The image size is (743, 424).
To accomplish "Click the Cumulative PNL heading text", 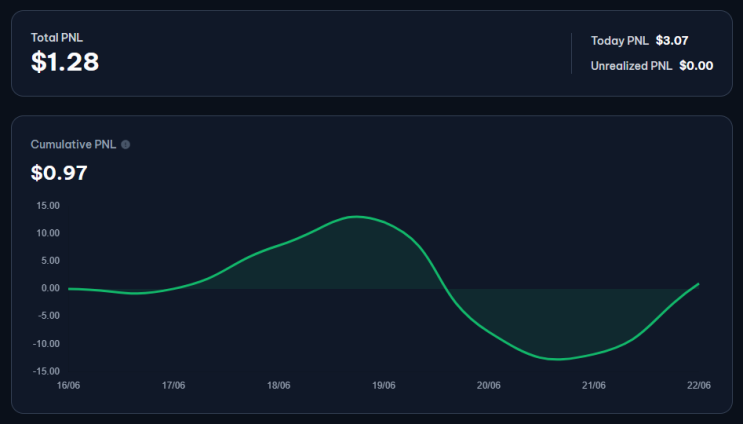I will point(73,144).
